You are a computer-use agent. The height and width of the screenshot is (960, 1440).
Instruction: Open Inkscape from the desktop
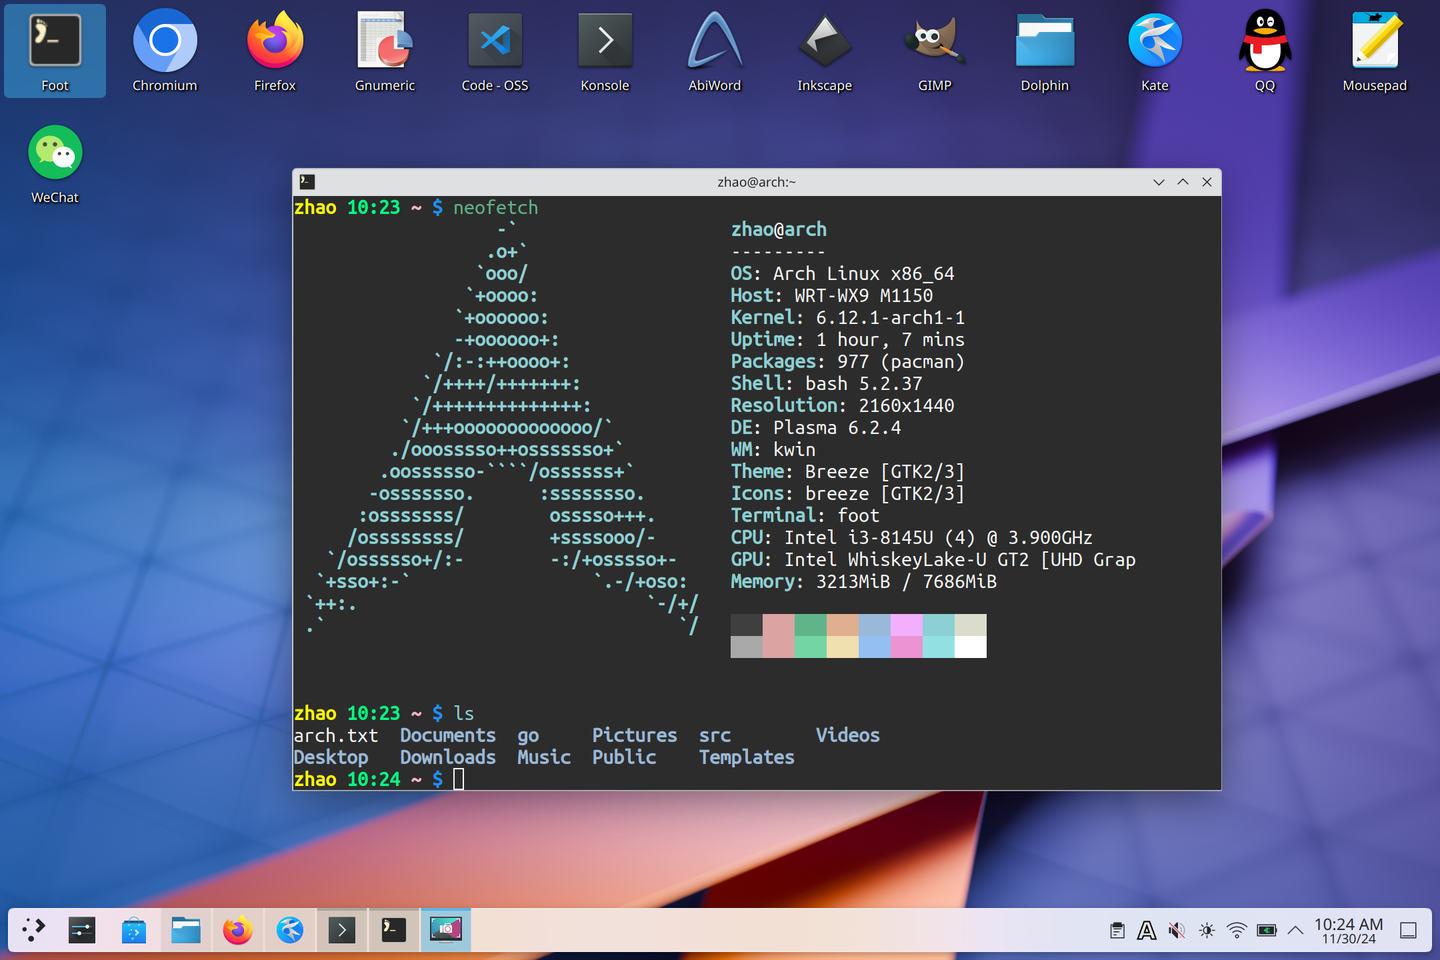[824, 42]
